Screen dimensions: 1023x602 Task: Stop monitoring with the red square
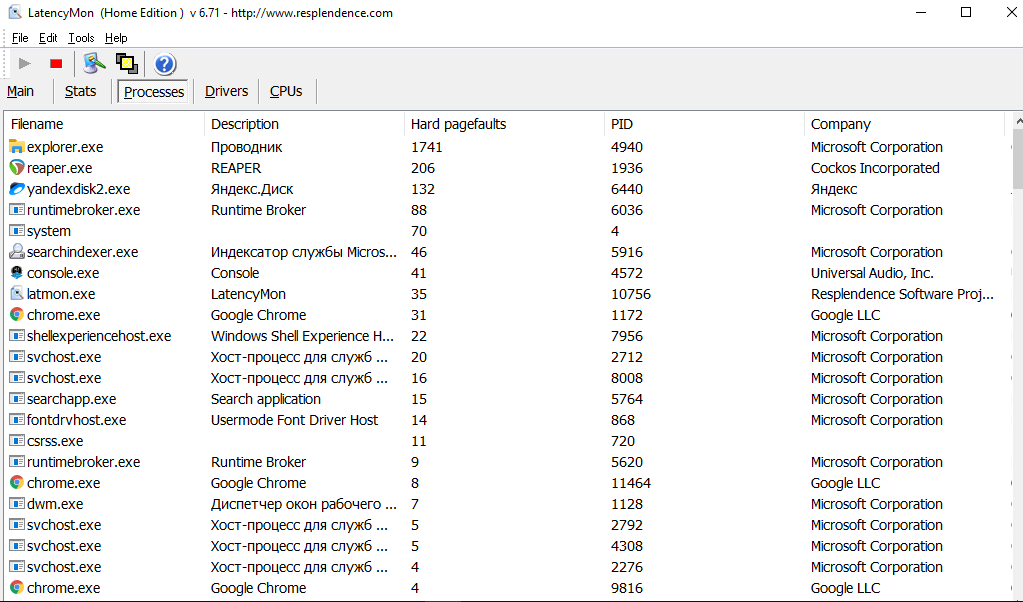(56, 63)
